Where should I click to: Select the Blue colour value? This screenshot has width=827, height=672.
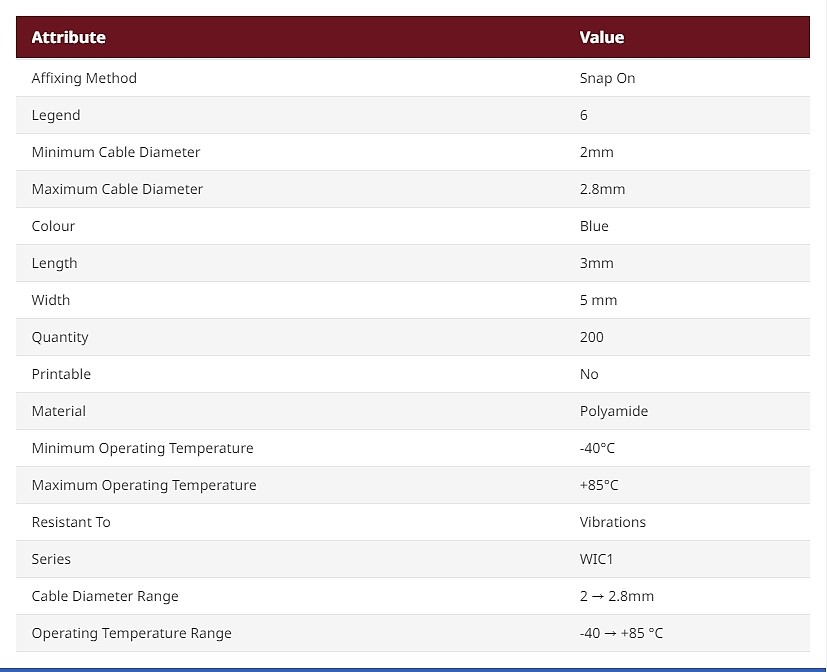[x=594, y=226]
